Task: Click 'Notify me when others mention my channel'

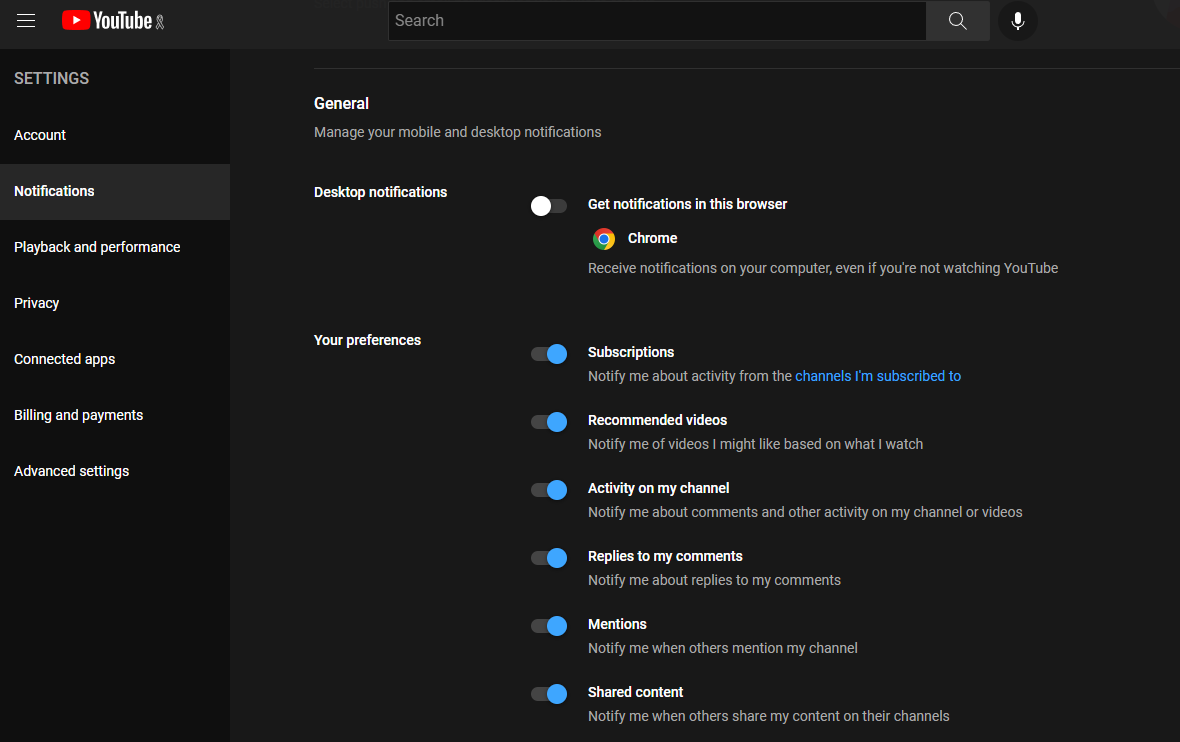Action: coord(722,648)
